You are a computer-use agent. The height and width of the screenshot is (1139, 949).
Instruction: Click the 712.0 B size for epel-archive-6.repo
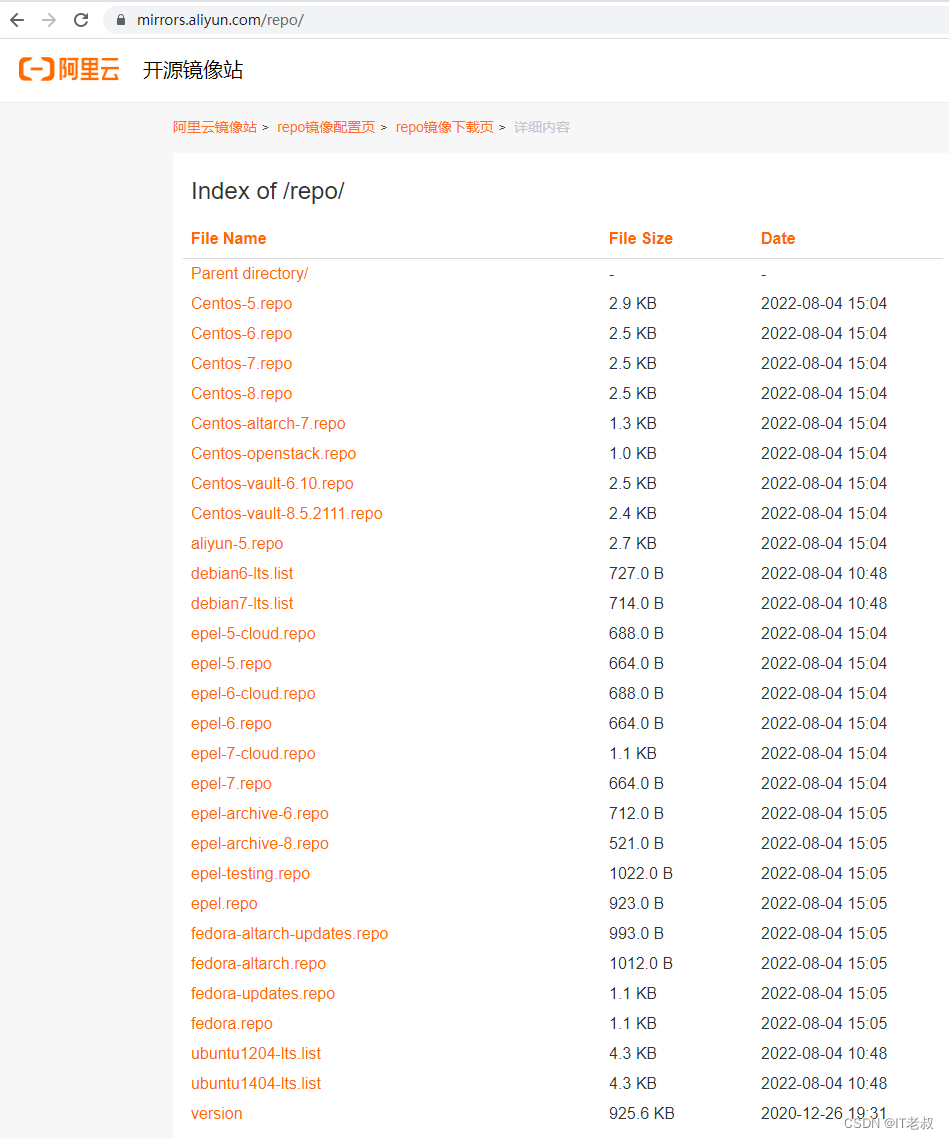pos(637,814)
